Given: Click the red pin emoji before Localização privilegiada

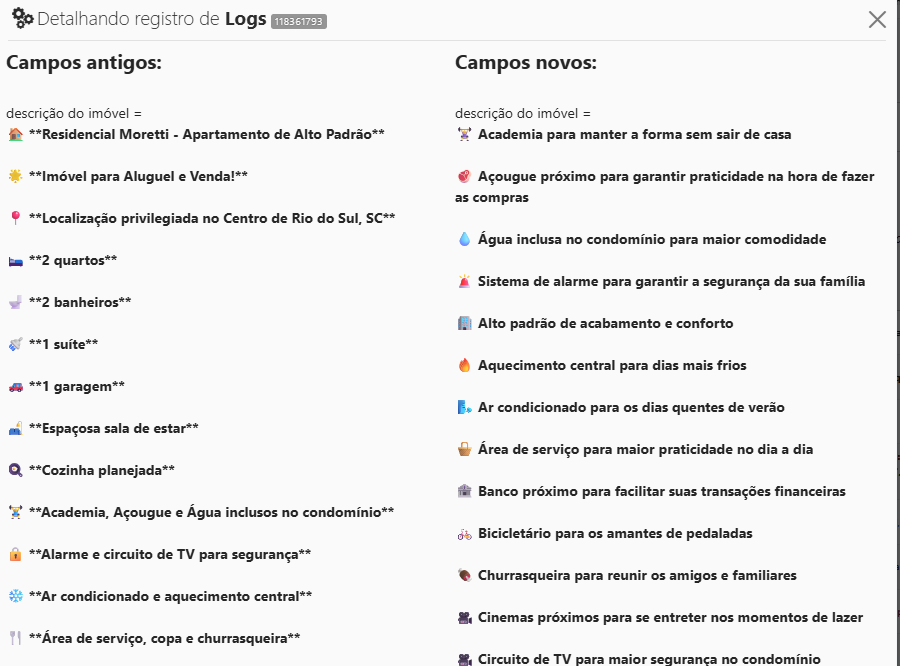Looking at the screenshot, I should (15, 218).
